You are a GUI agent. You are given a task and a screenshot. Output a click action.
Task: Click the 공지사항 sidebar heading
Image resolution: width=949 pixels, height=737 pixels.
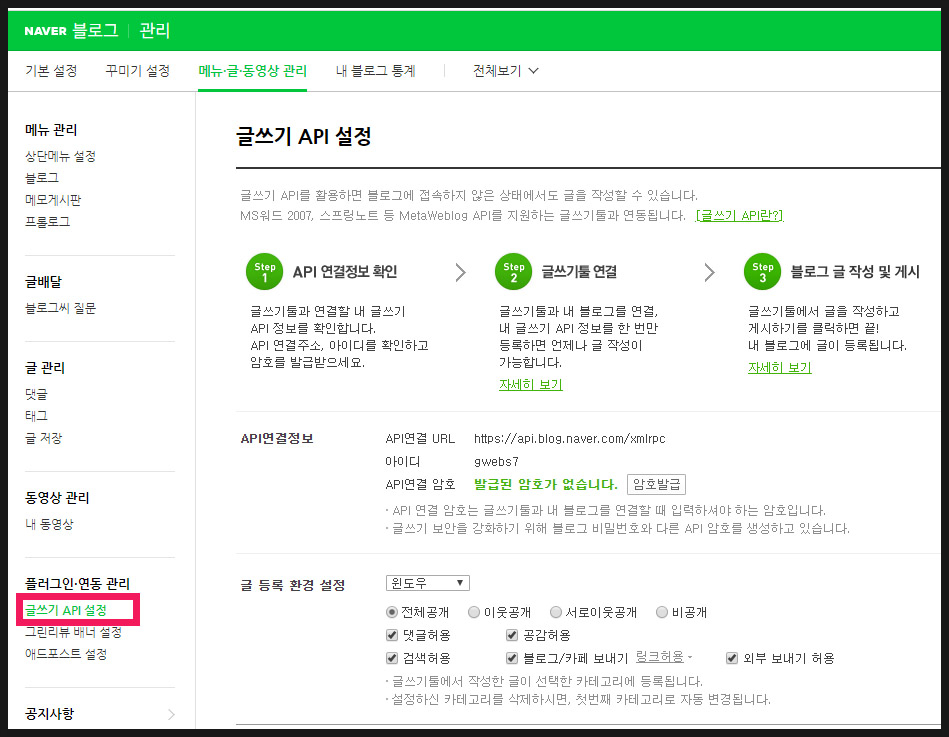tap(50, 714)
